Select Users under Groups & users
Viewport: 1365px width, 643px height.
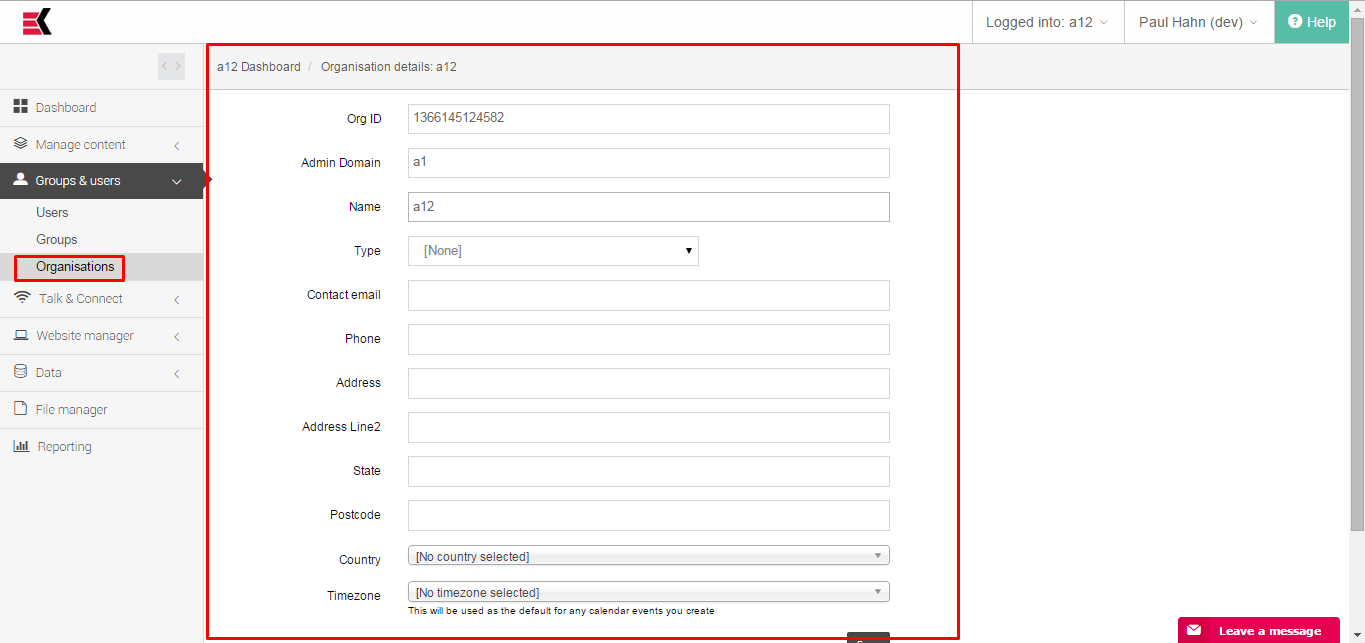[52, 212]
